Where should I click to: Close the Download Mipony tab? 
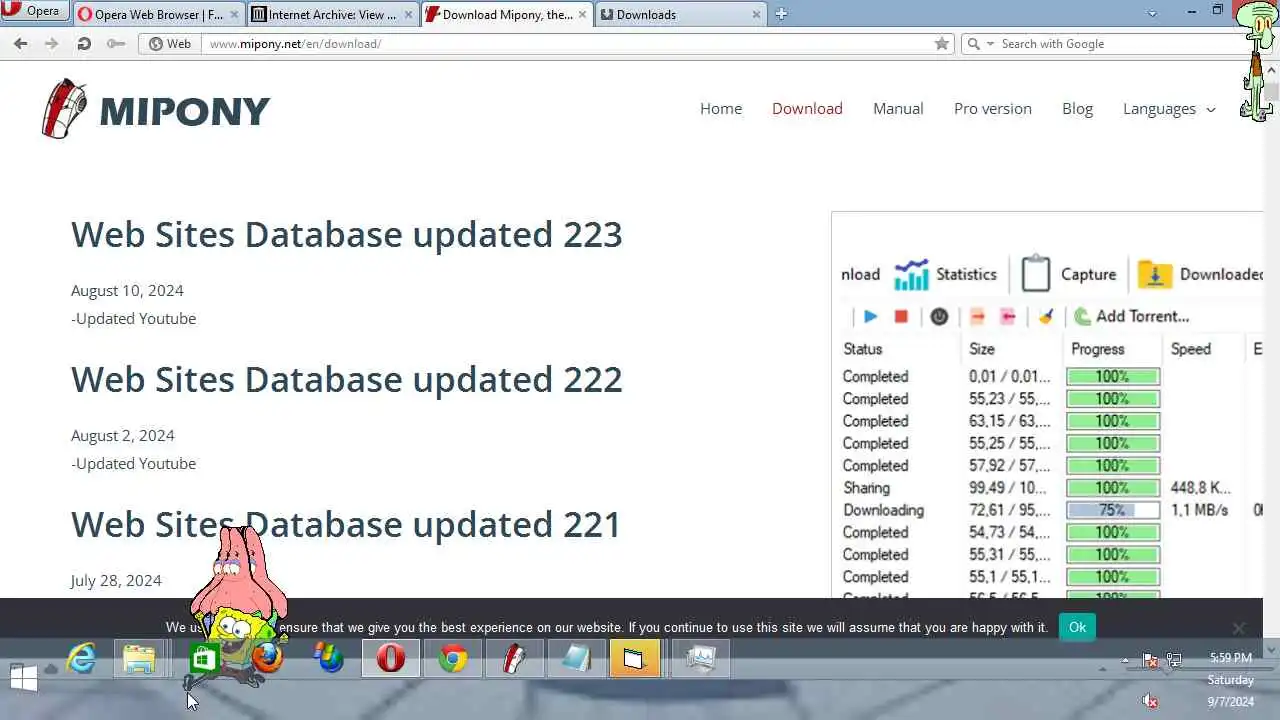tap(582, 15)
